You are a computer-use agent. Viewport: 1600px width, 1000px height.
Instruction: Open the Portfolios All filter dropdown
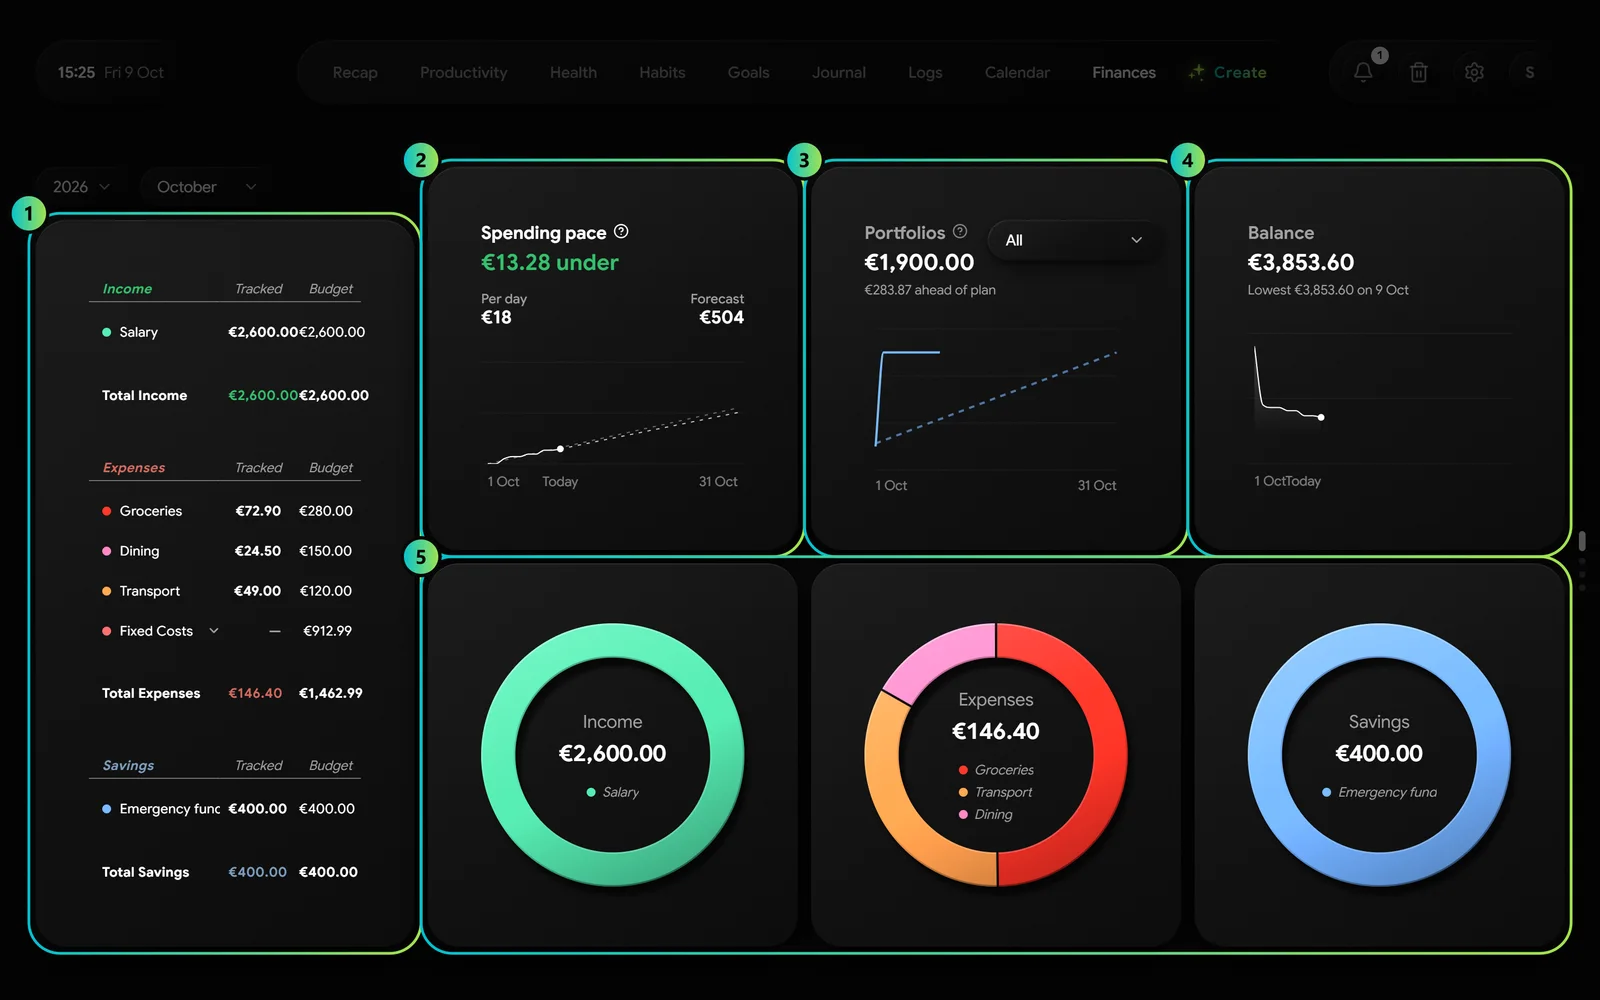pos(1073,240)
